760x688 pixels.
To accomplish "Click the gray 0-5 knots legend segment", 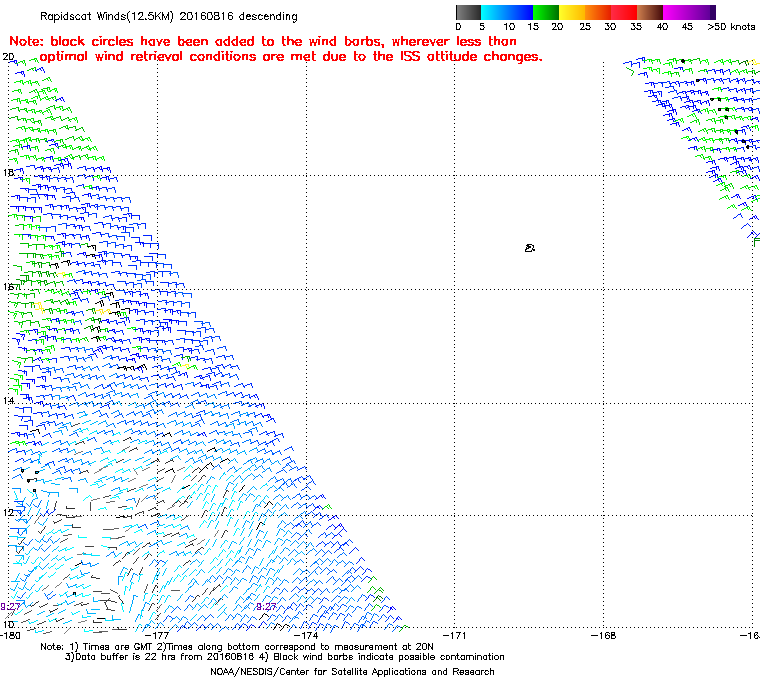I will tap(468, 12).
